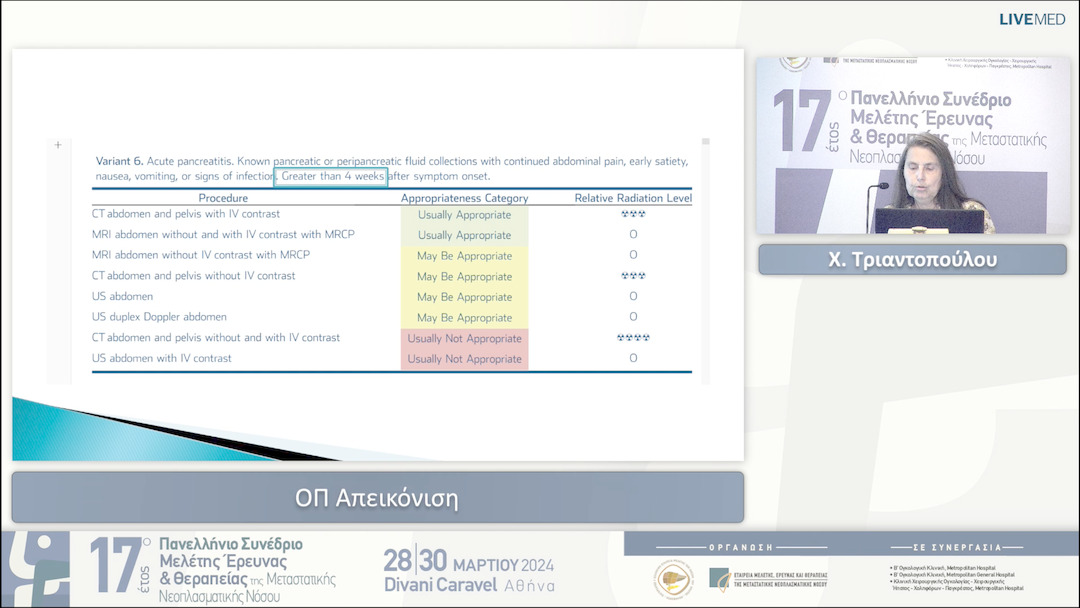Image resolution: width=1080 pixels, height=608 pixels.
Task: Click green 'Usually Appropriate' cell for MRI row
Action: pos(464,235)
